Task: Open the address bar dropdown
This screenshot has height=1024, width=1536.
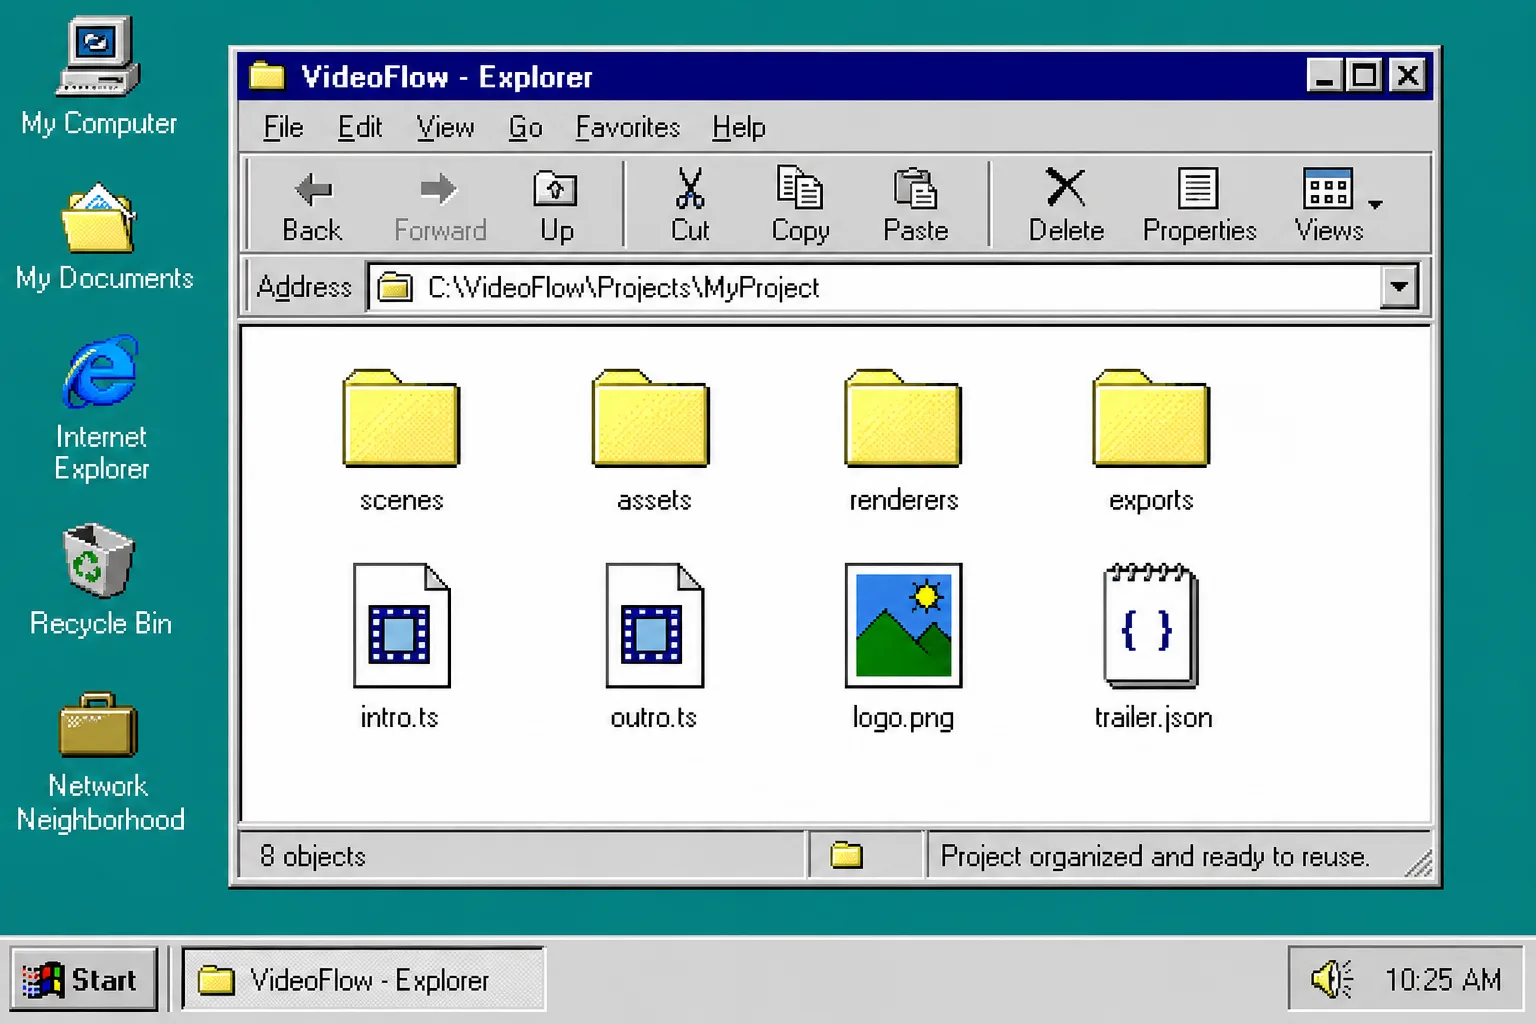Action: (1399, 287)
